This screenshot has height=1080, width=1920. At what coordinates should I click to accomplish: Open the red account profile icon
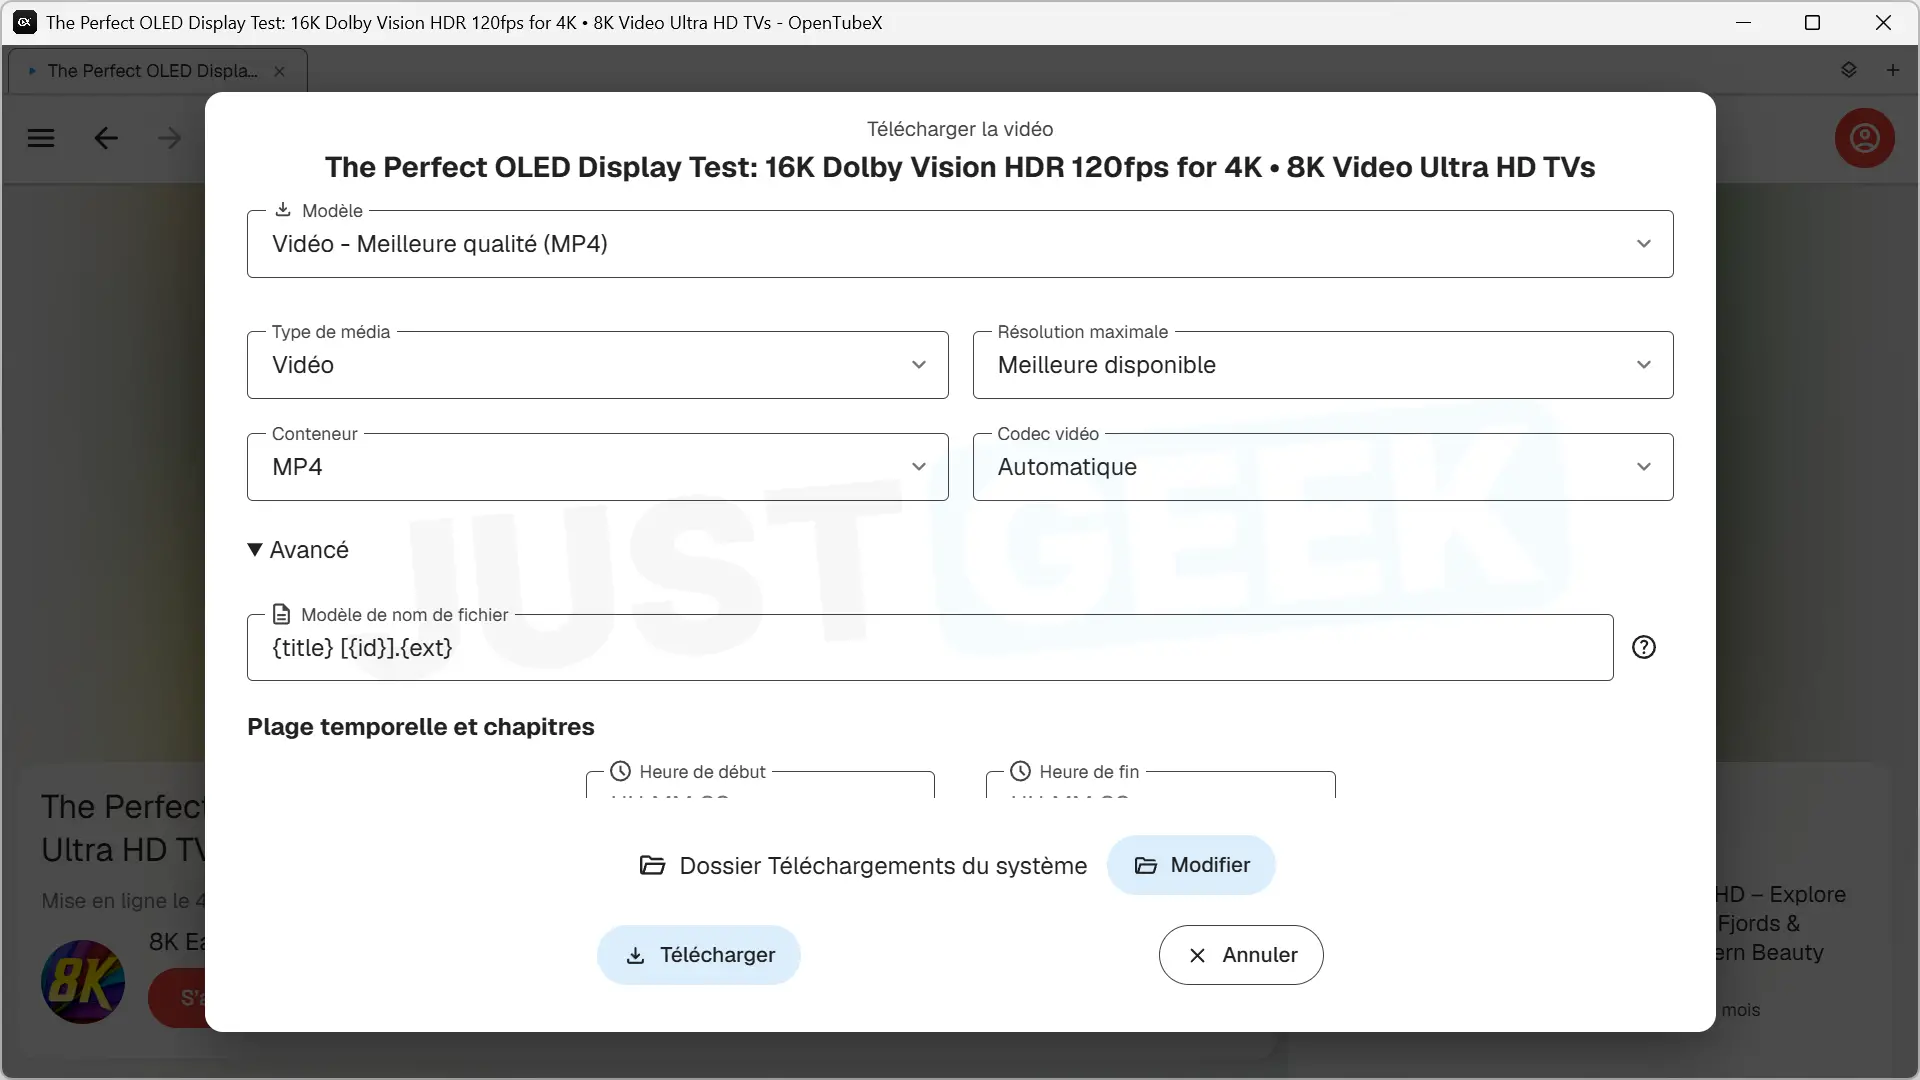(1864, 138)
